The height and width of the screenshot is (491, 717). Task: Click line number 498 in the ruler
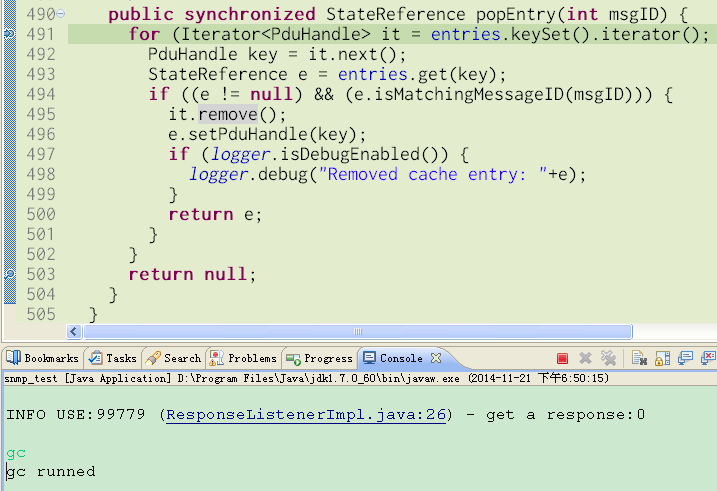pyautogui.click(x=41, y=174)
